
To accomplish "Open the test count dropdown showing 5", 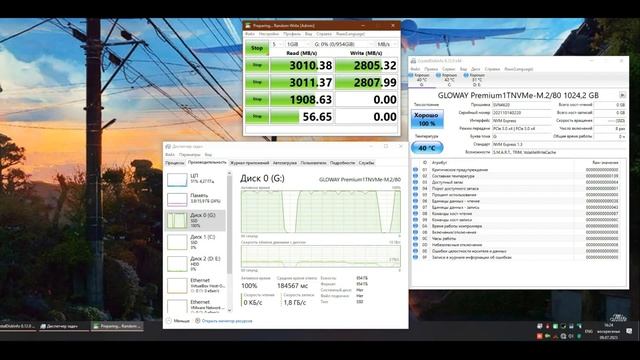I will [277, 44].
